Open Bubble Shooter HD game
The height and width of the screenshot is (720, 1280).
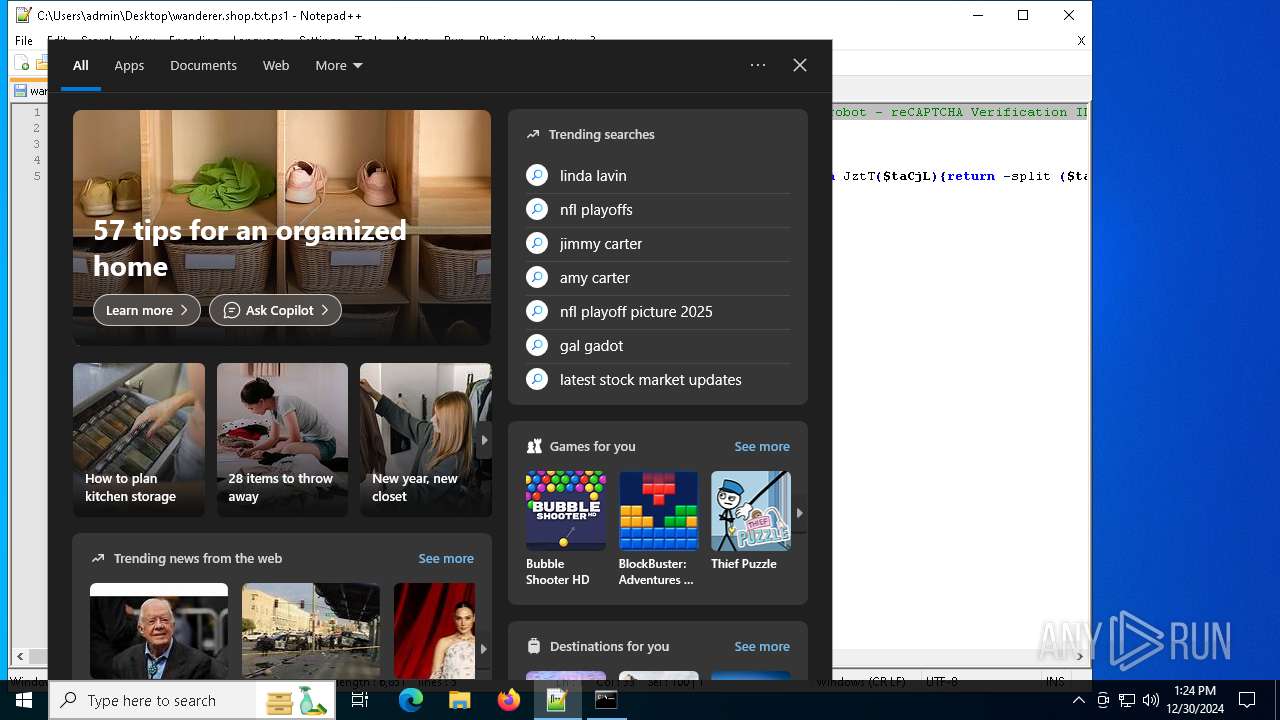(x=566, y=528)
